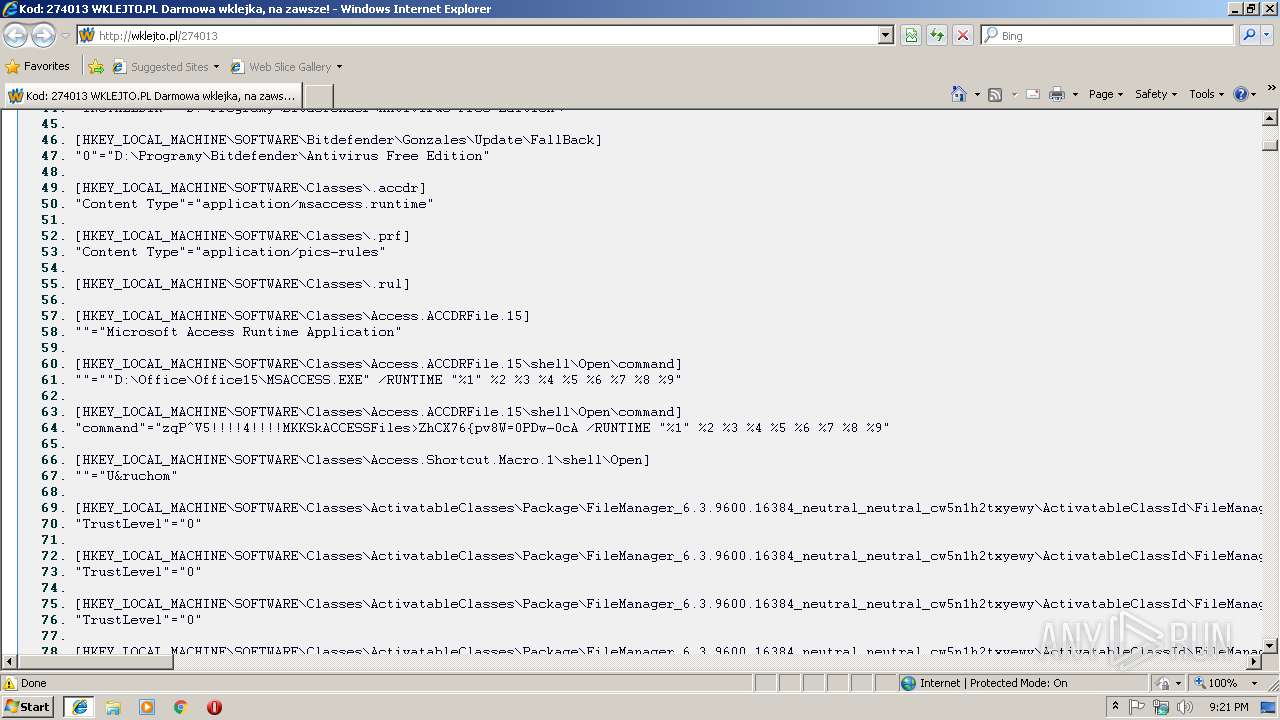Click the RSS feeds icon
This screenshot has height=720, width=1280.
[x=995, y=94]
